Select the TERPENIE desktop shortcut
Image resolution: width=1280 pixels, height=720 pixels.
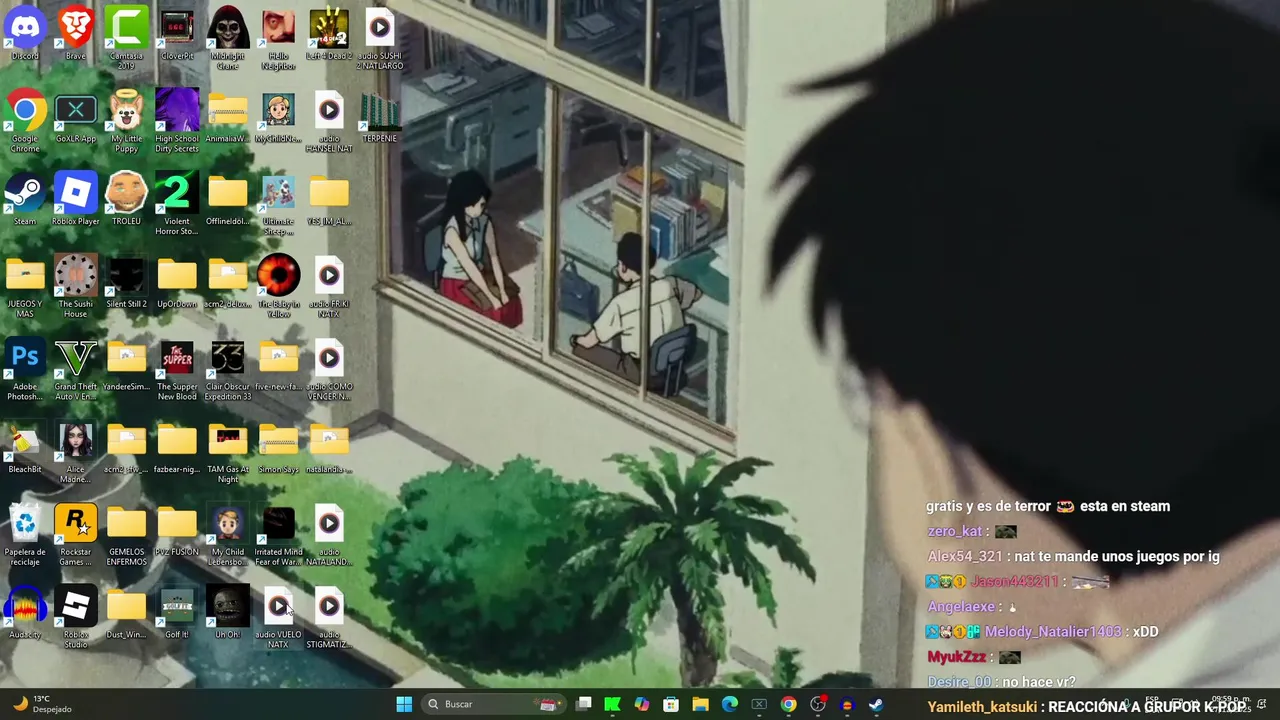(x=380, y=118)
